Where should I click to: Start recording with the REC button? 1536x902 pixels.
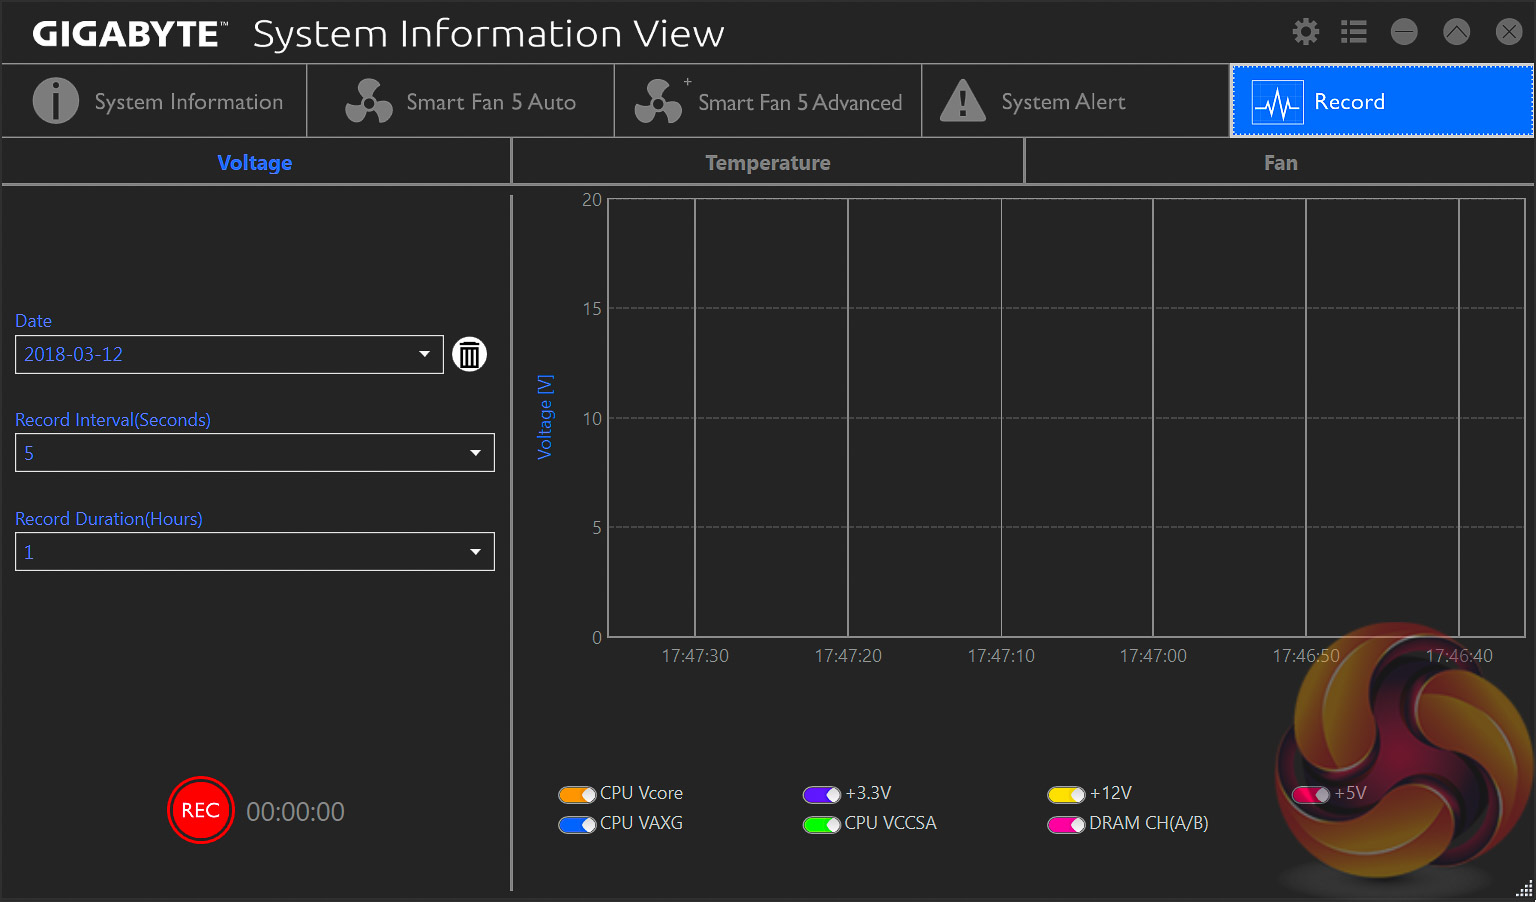[200, 810]
